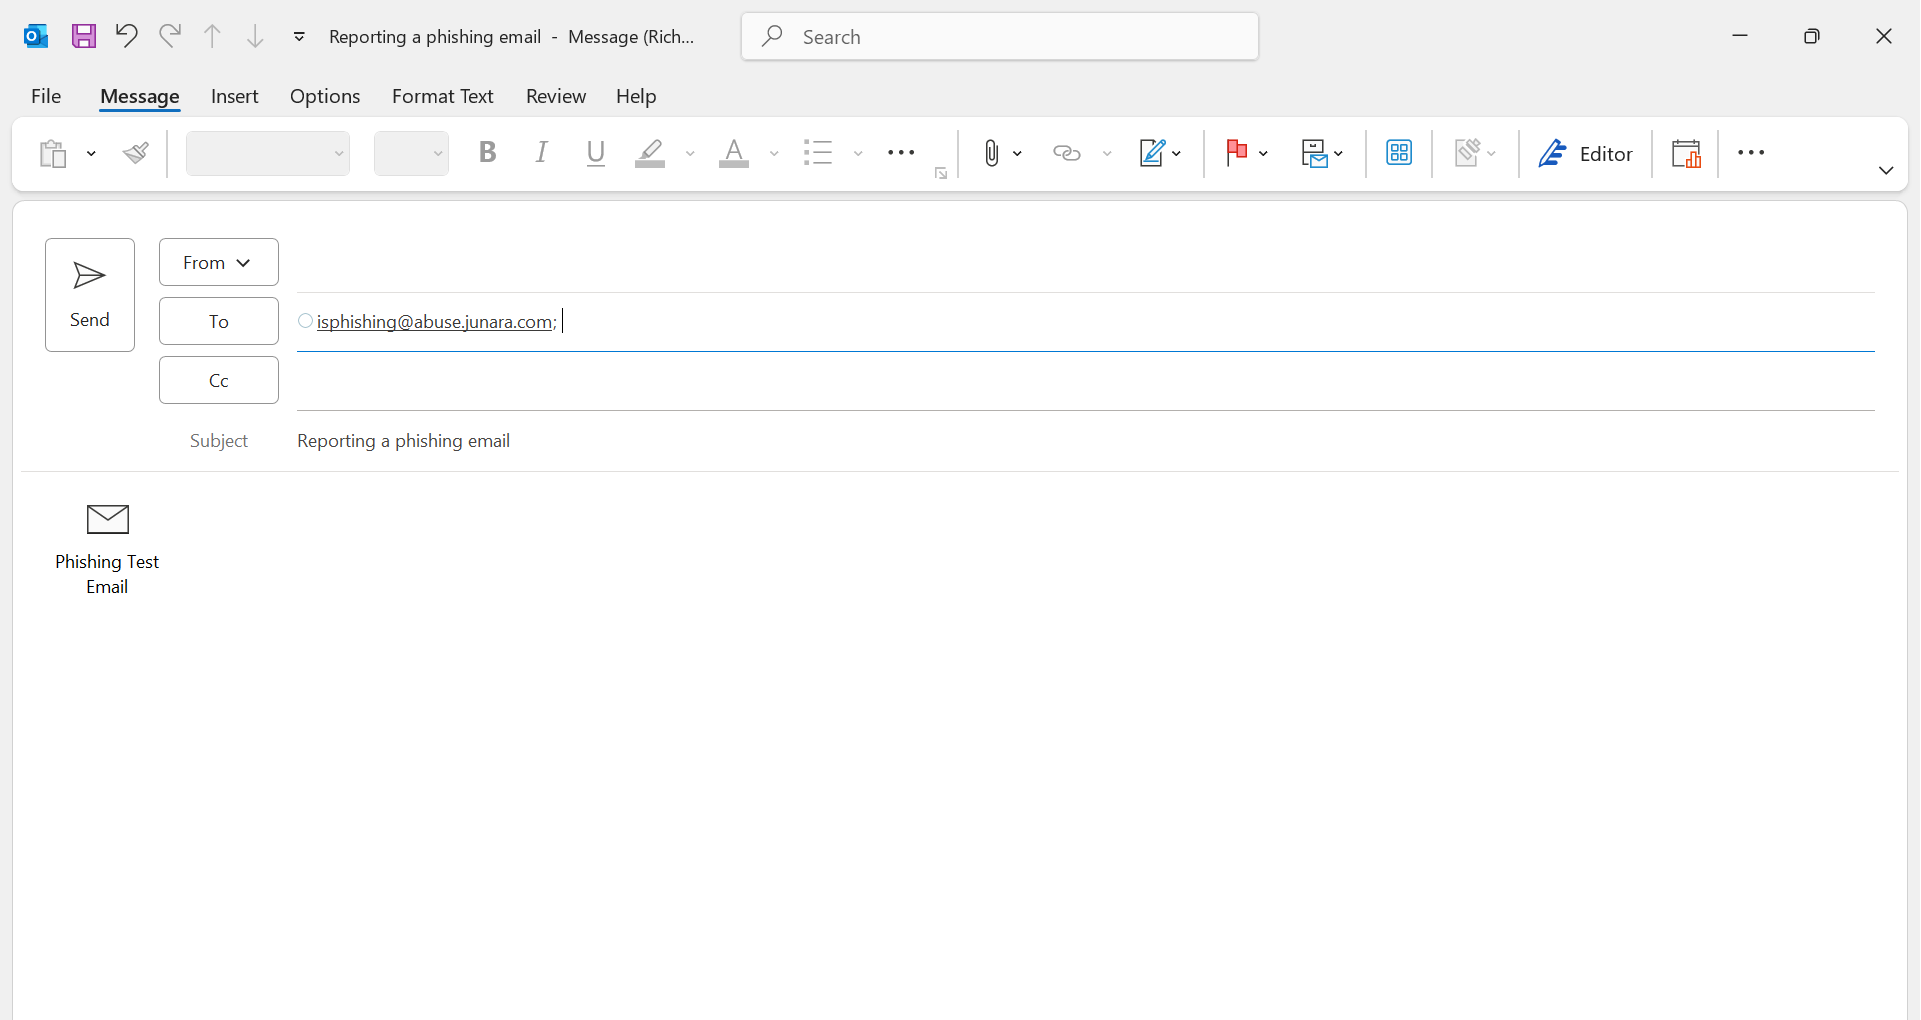The image size is (1921, 1020).
Task: Show more formatting options ellipsis
Action: pos(901,153)
